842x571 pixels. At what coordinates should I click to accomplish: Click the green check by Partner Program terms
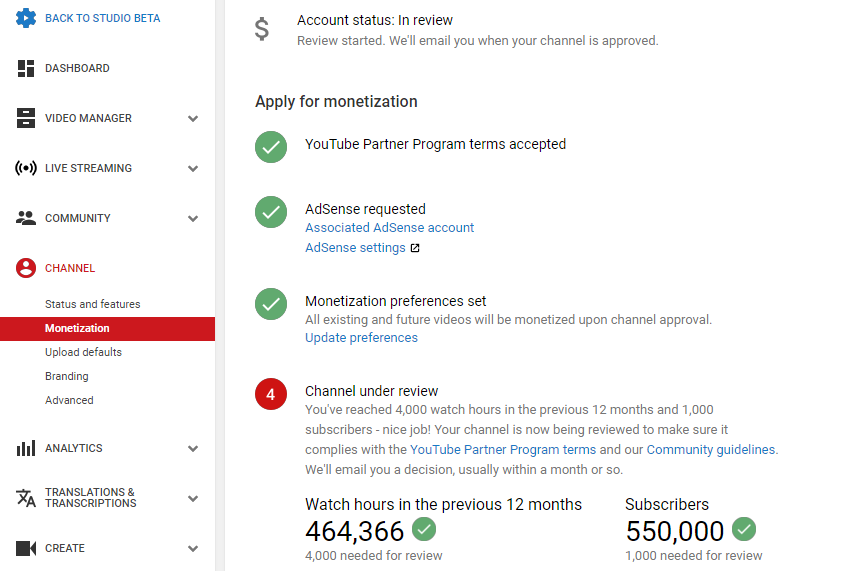pyautogui.click(x=271, y=147)
